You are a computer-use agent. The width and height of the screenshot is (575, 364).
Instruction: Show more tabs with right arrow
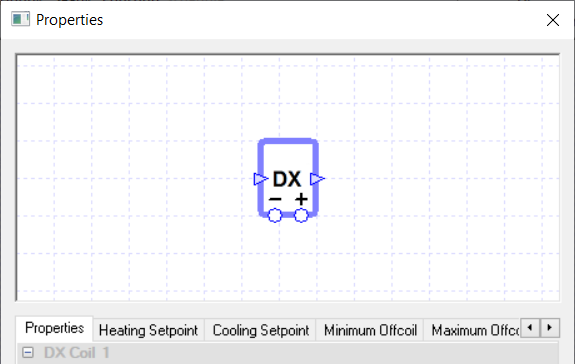[550, 328]
